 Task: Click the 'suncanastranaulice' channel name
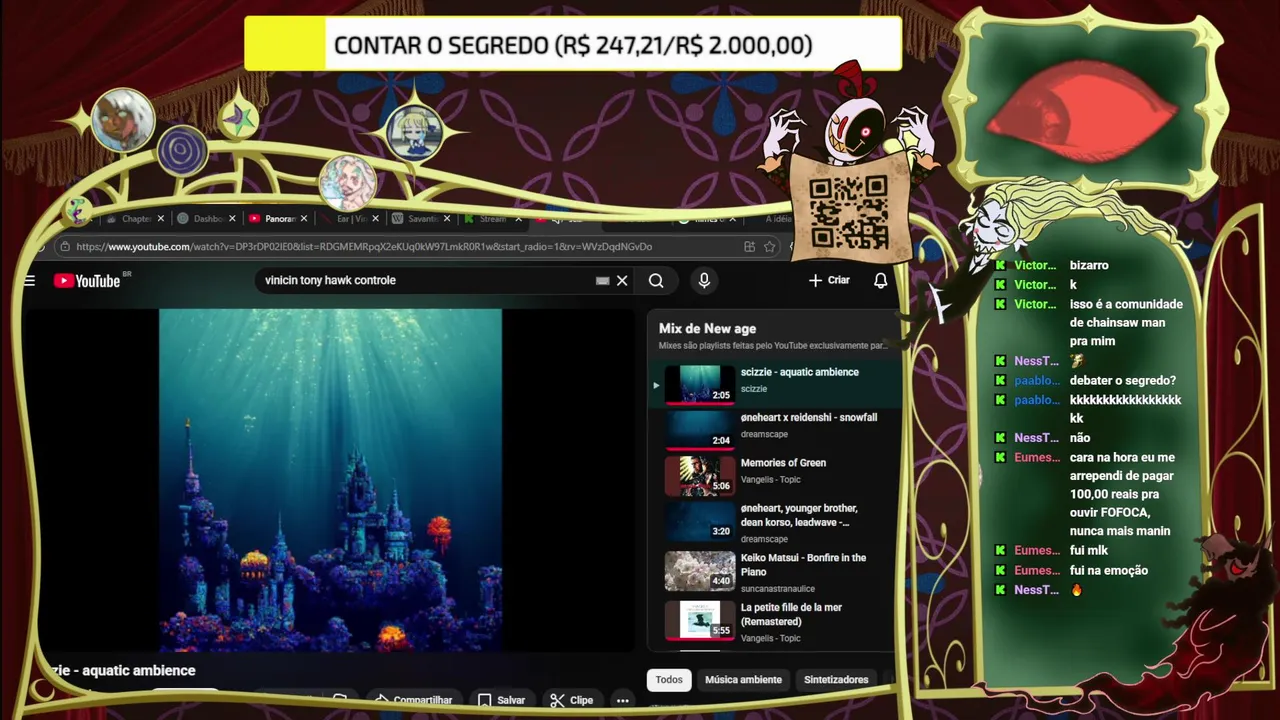[777, 589]
